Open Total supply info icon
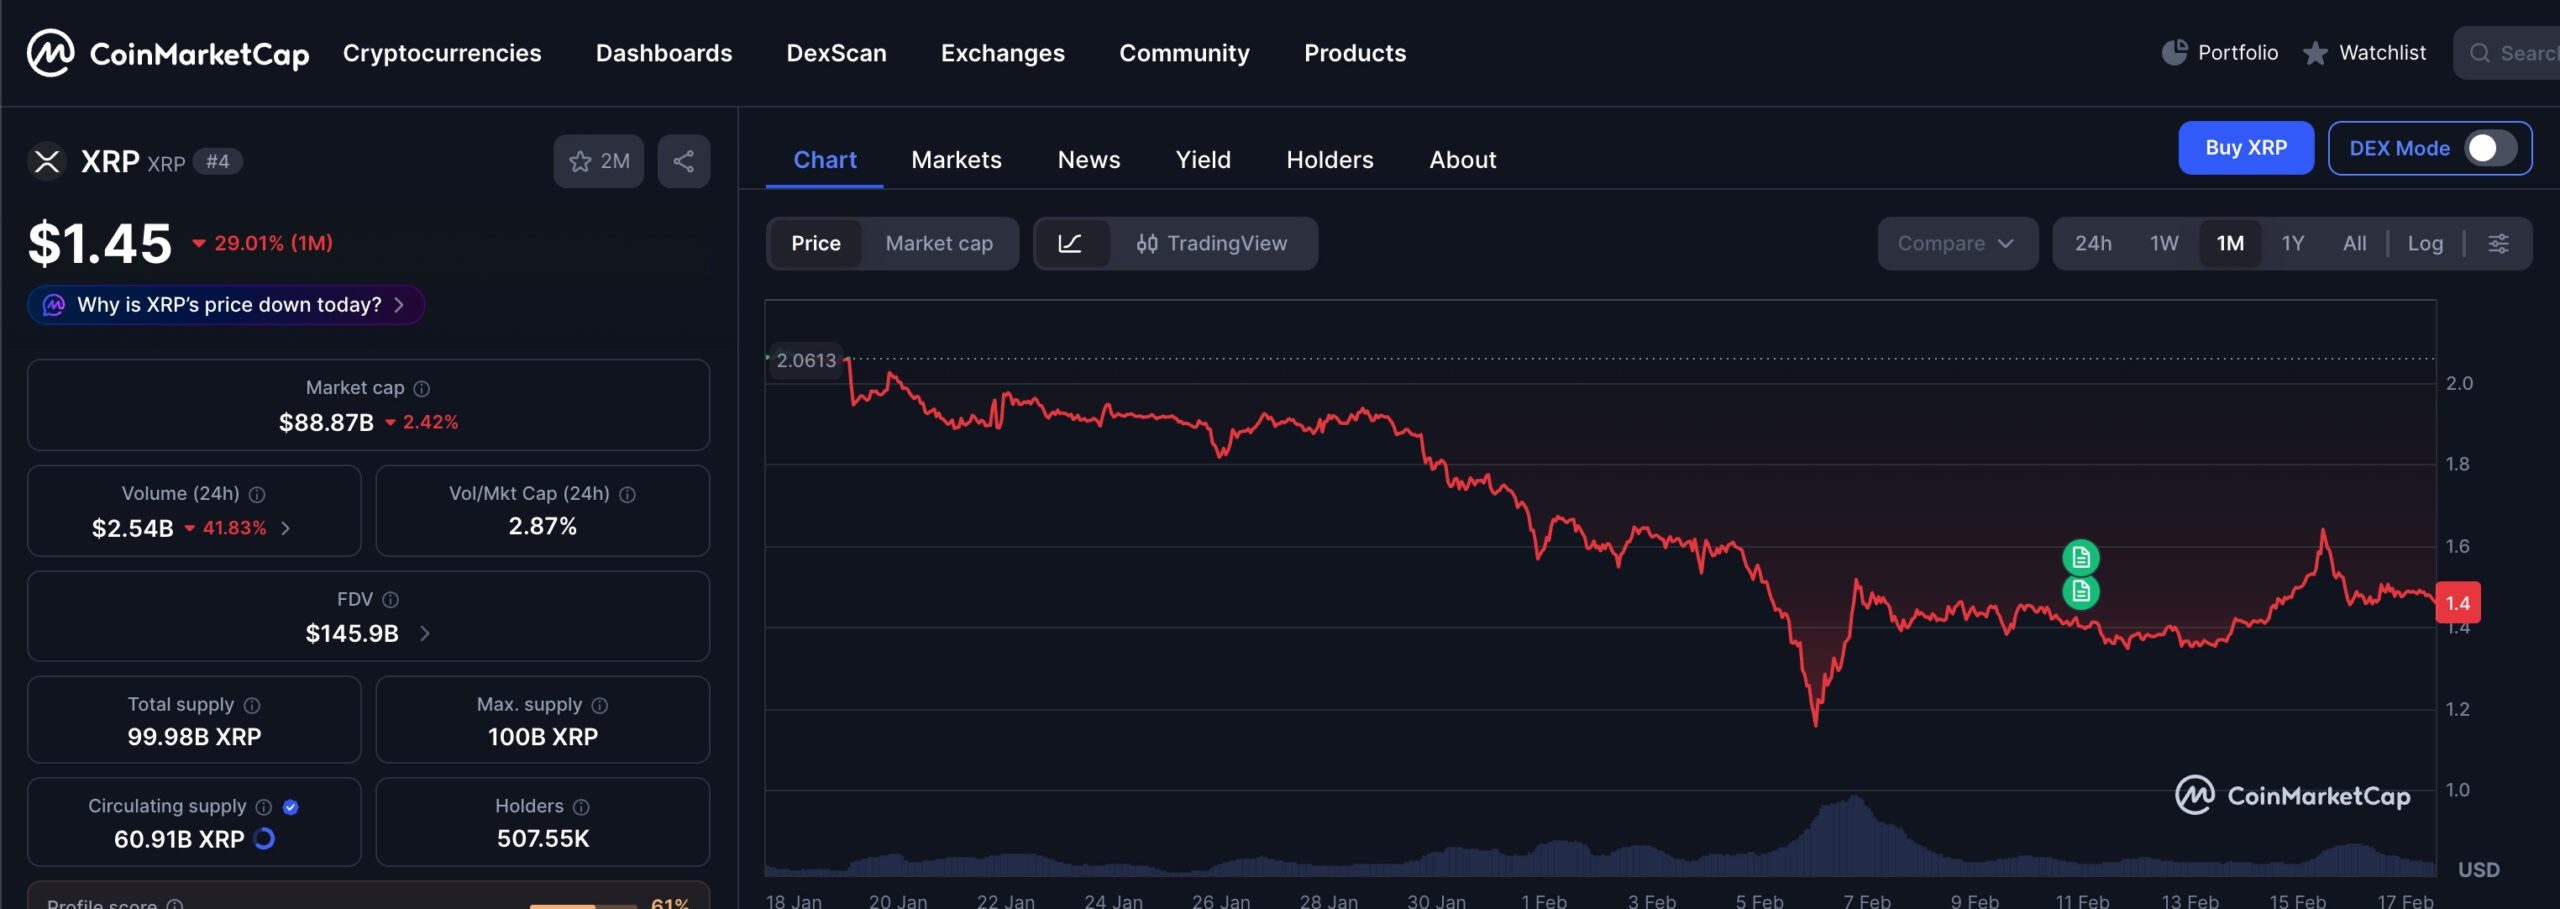The width and height of the screenshot is (2560, 909). [252, 705]
